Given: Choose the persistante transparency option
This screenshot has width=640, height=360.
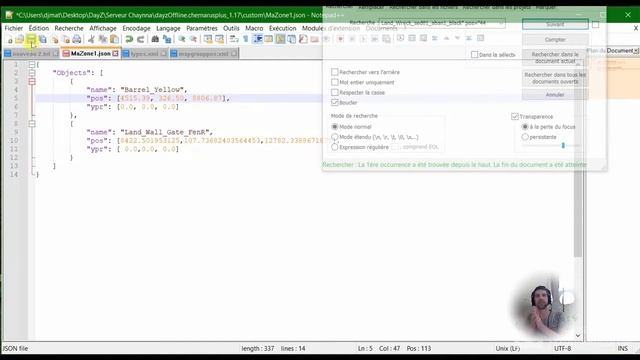Looking at the screenshot, I should click(x=525, y=137).
